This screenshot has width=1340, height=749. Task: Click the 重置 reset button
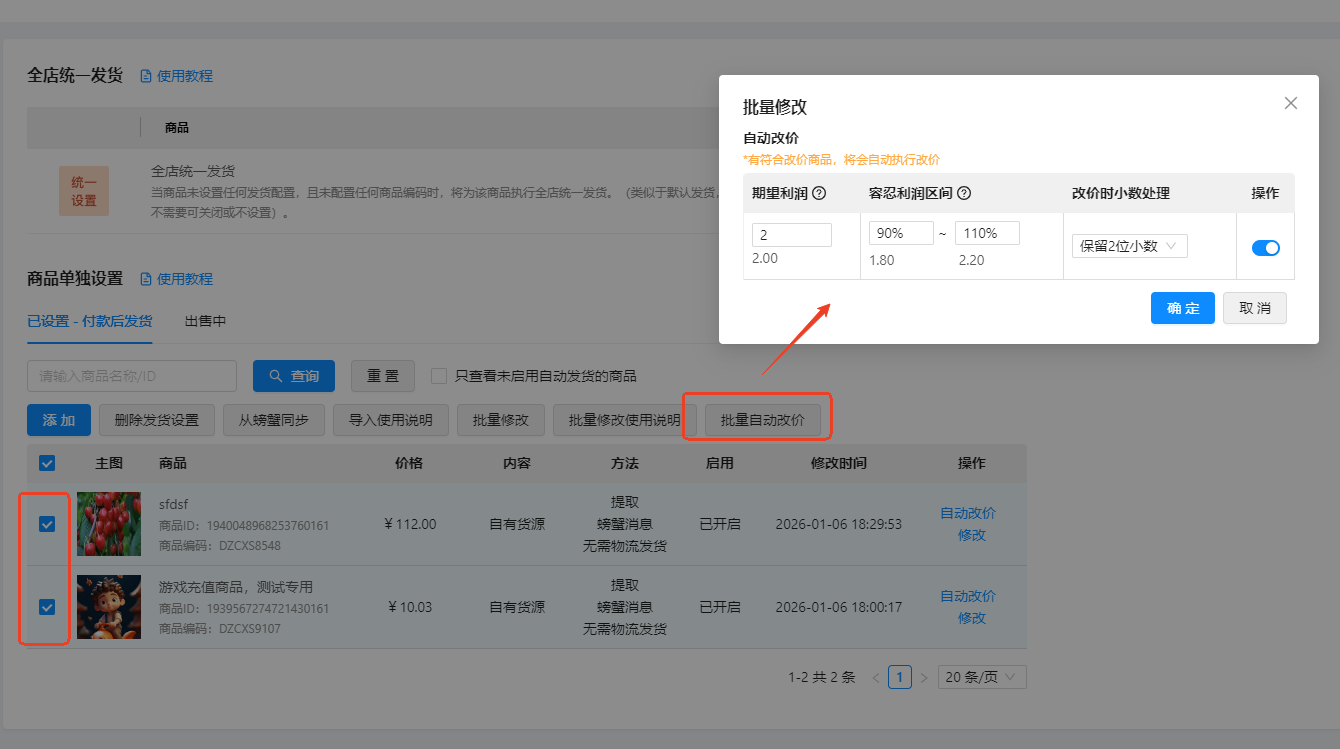(x=383, y=376)
